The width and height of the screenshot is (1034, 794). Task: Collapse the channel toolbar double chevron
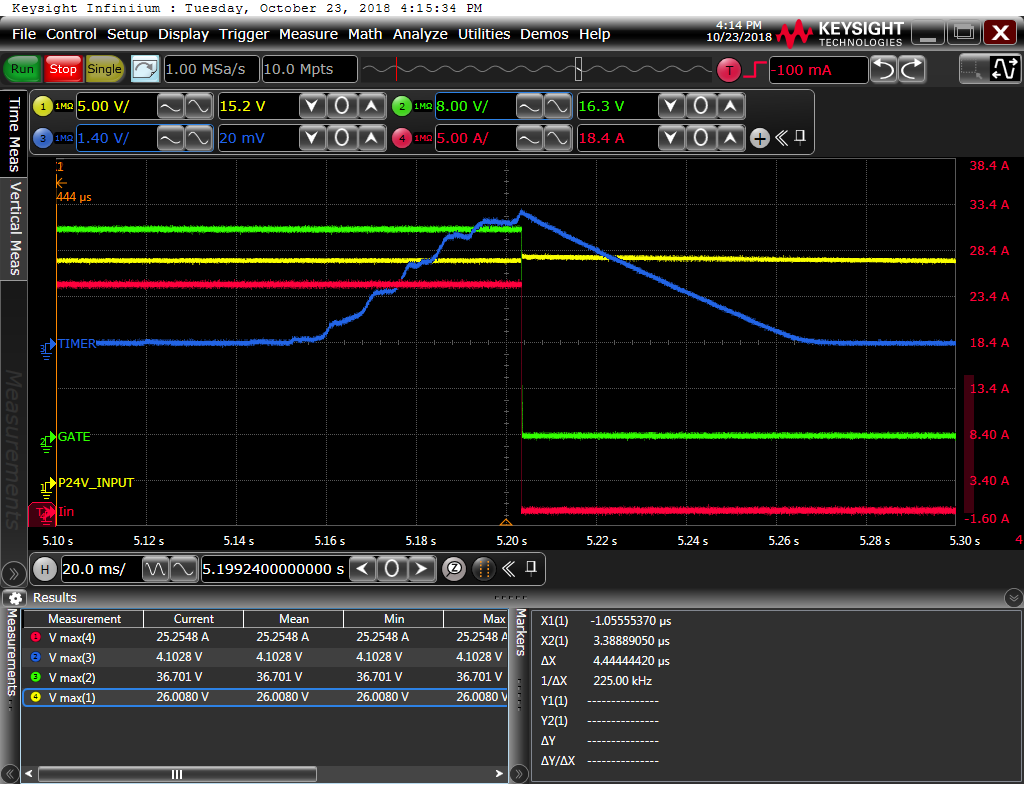[781, 138]
